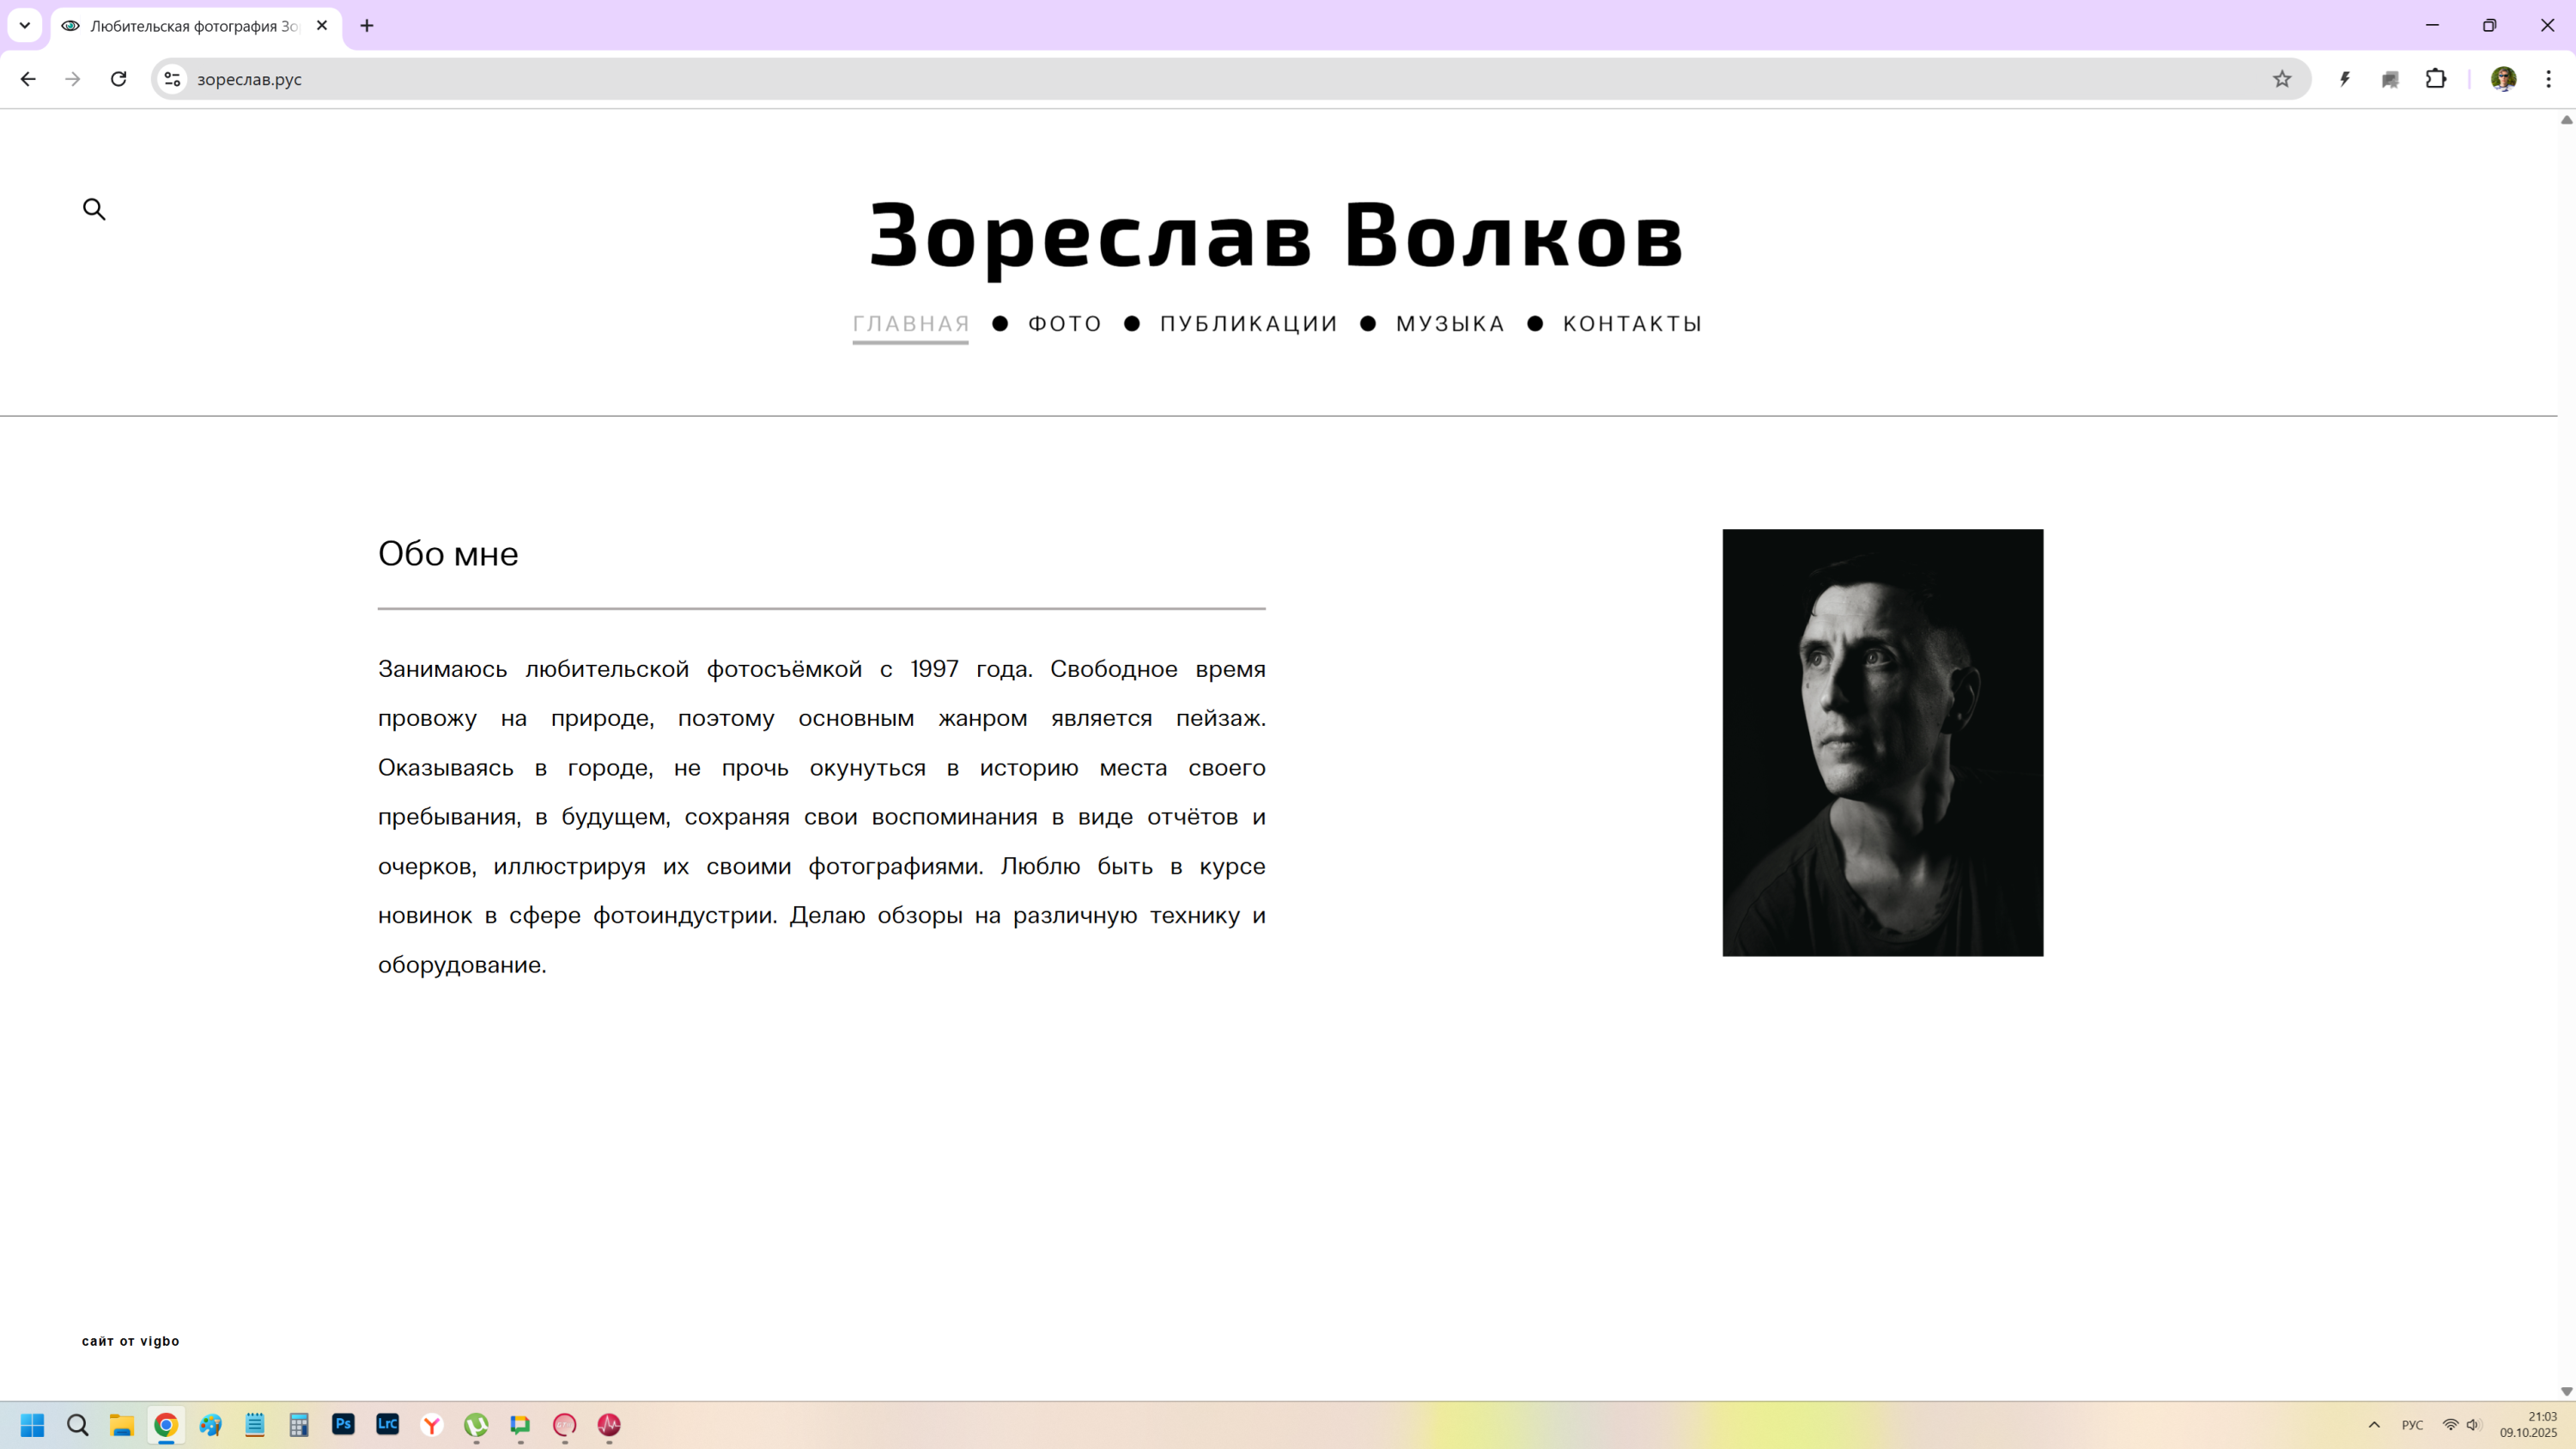Open the ФОТО menu item
Screen dimensions: 2576x1449
[1064, 324]
